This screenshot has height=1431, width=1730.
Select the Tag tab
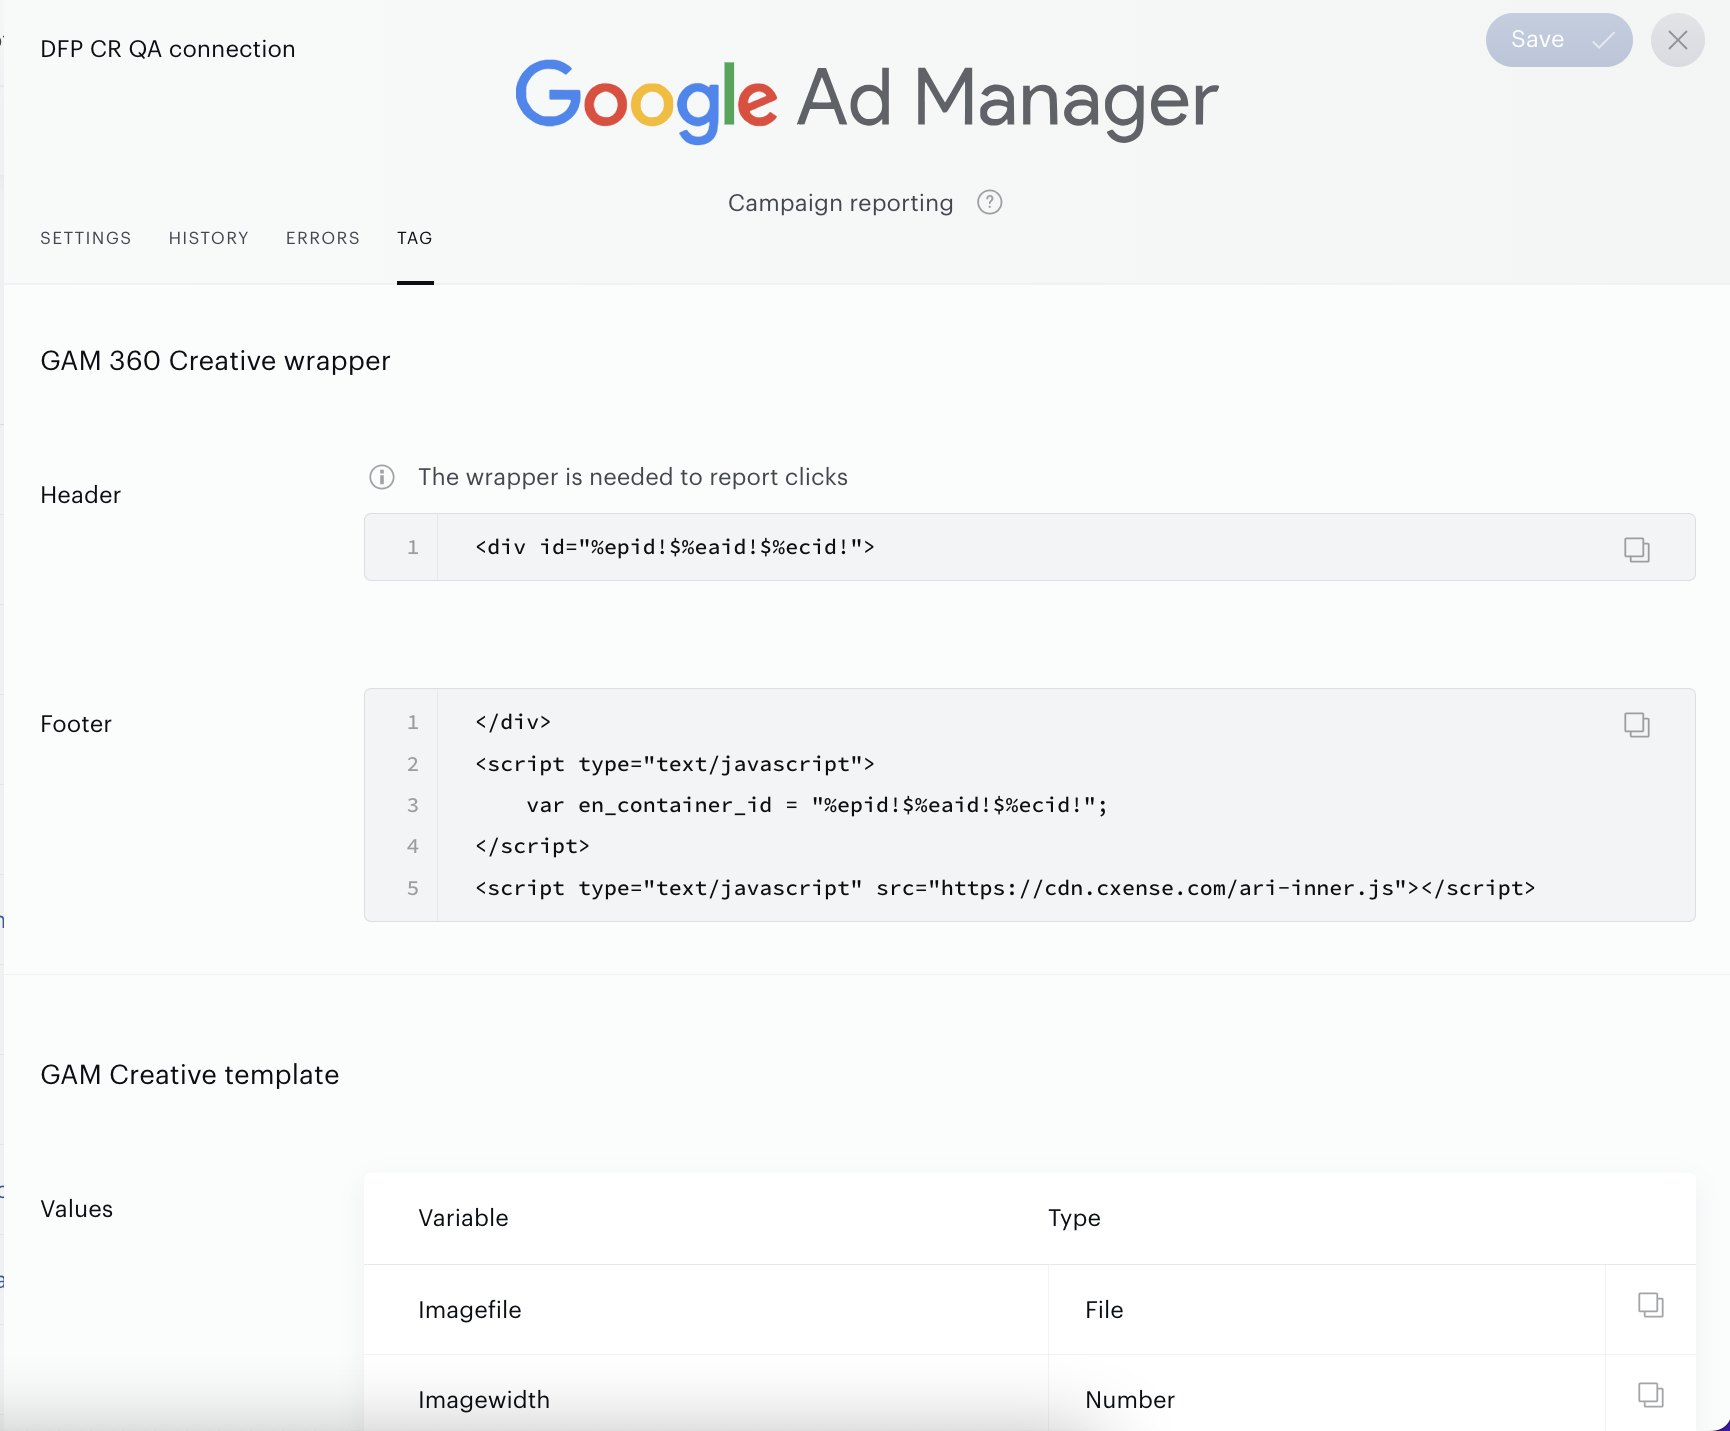click(x=414, y=238)
